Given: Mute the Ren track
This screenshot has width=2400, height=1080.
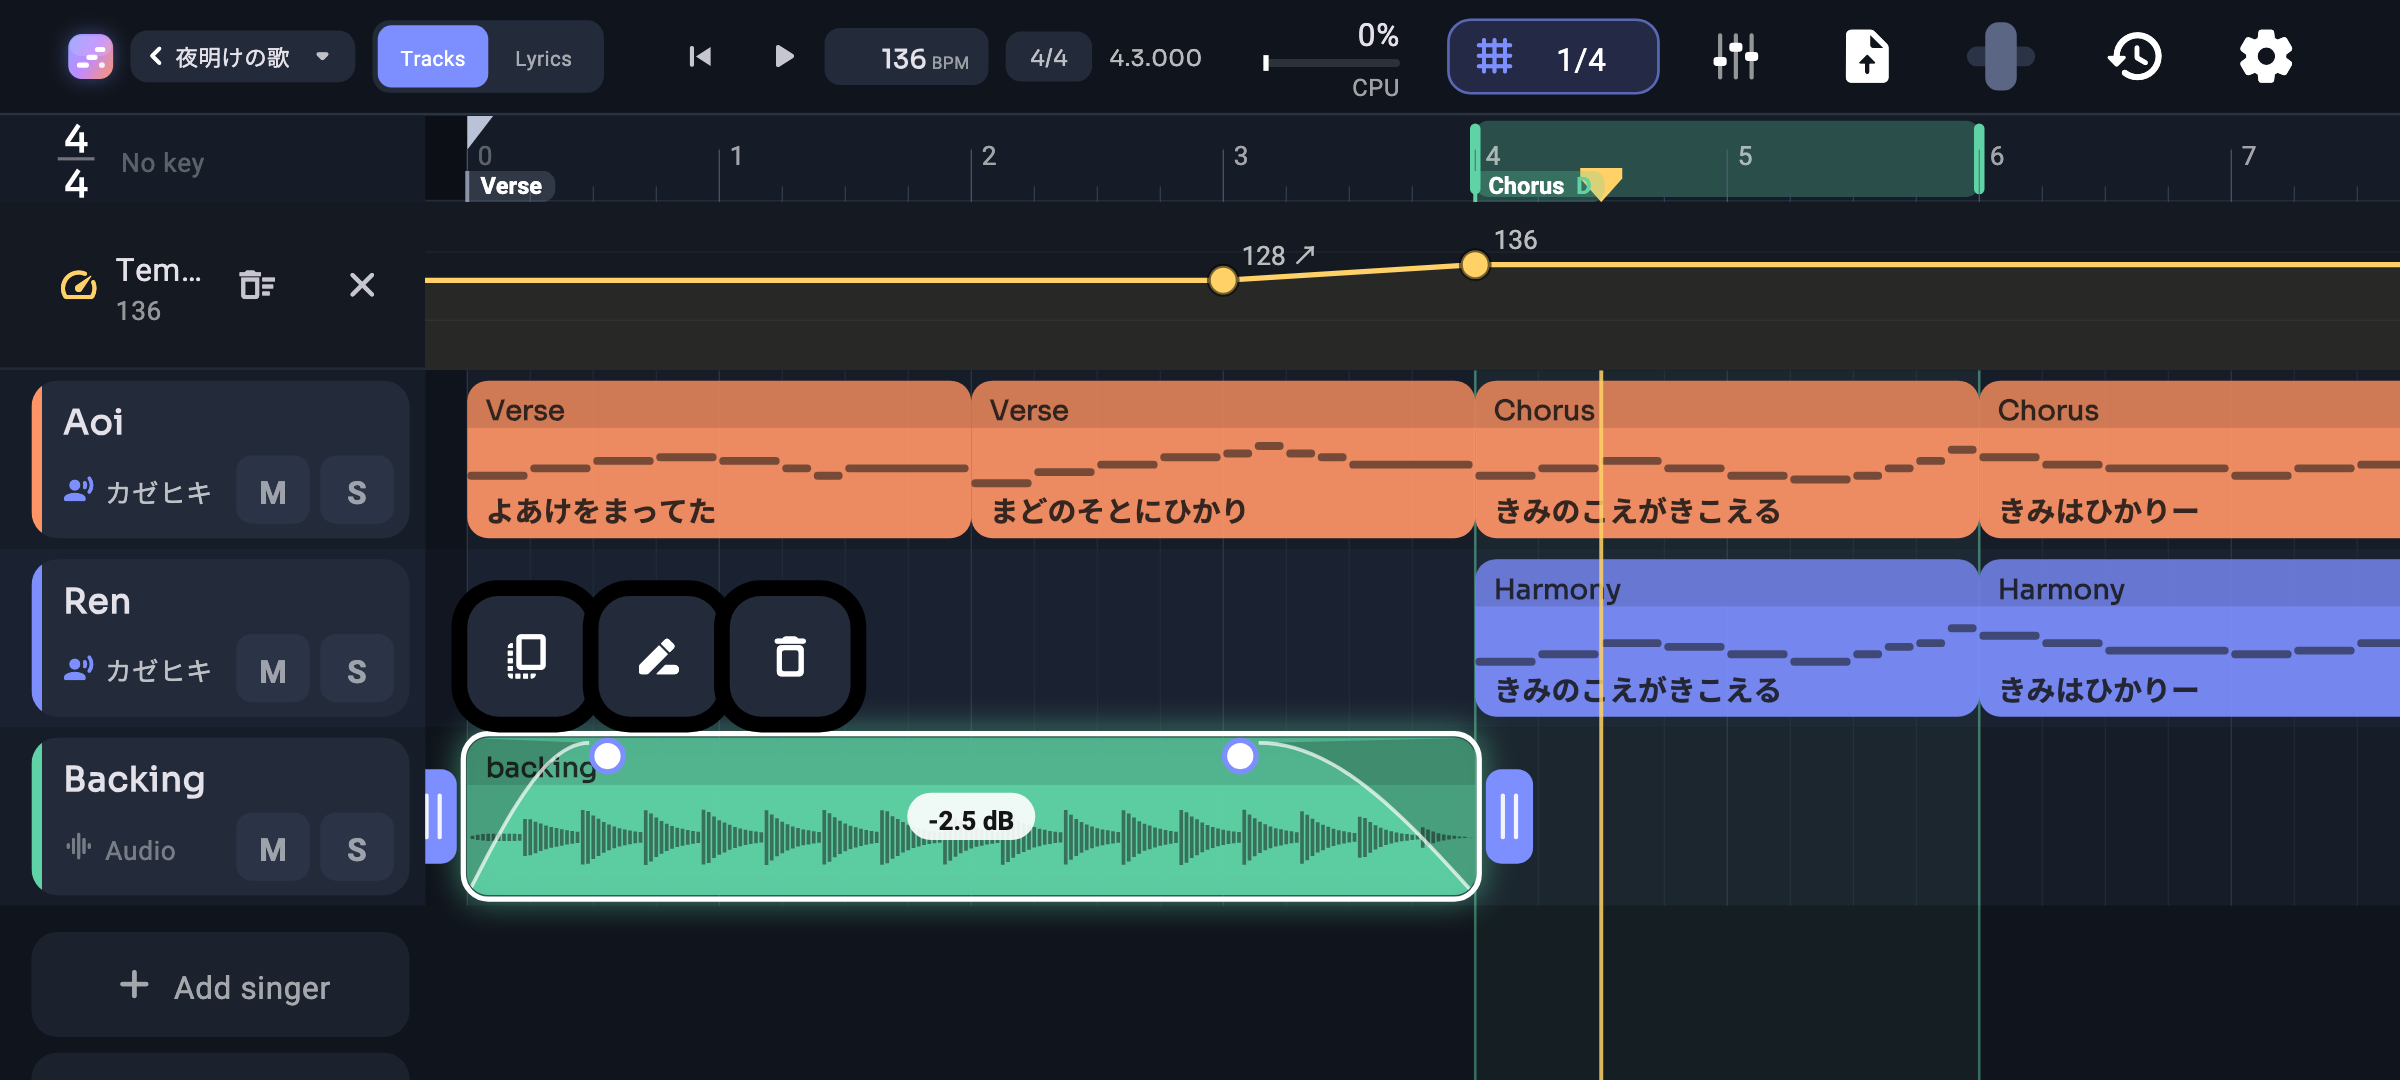Looking at the screenshot, I should [x=272, y=670].
